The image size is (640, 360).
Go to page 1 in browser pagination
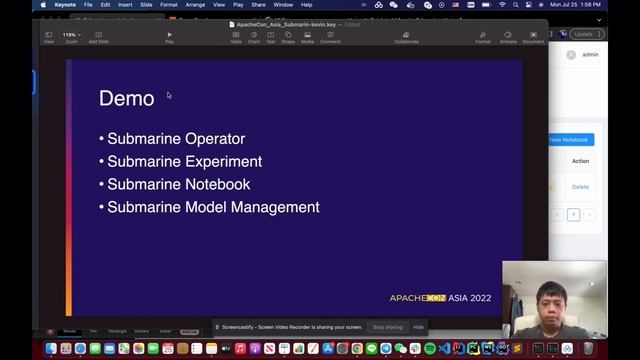click(573, 215)
